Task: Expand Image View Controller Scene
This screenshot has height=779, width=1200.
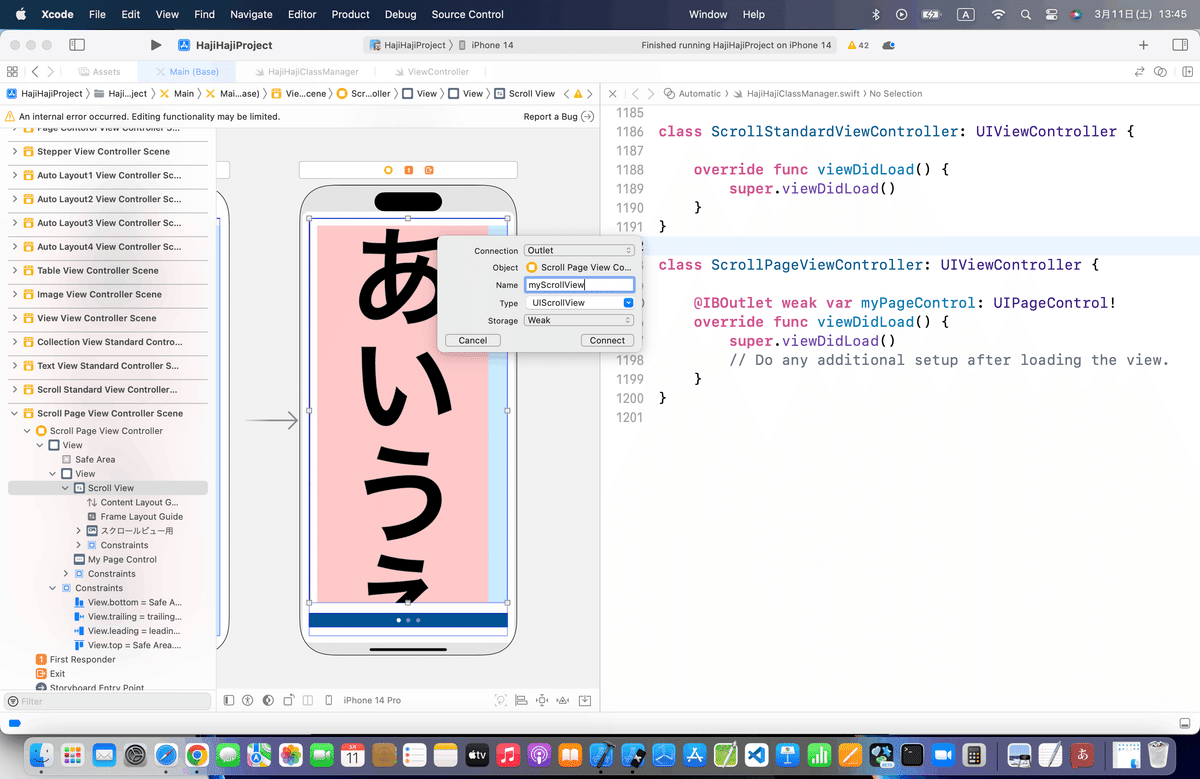Action: click(x=15, y=295)
